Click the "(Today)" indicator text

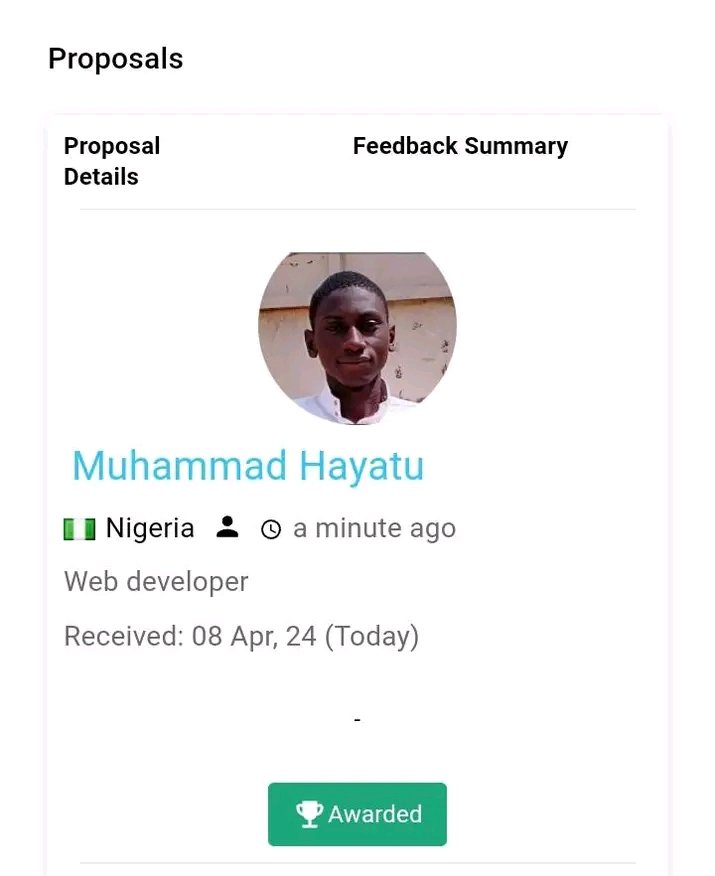click(x=371, y=635)
